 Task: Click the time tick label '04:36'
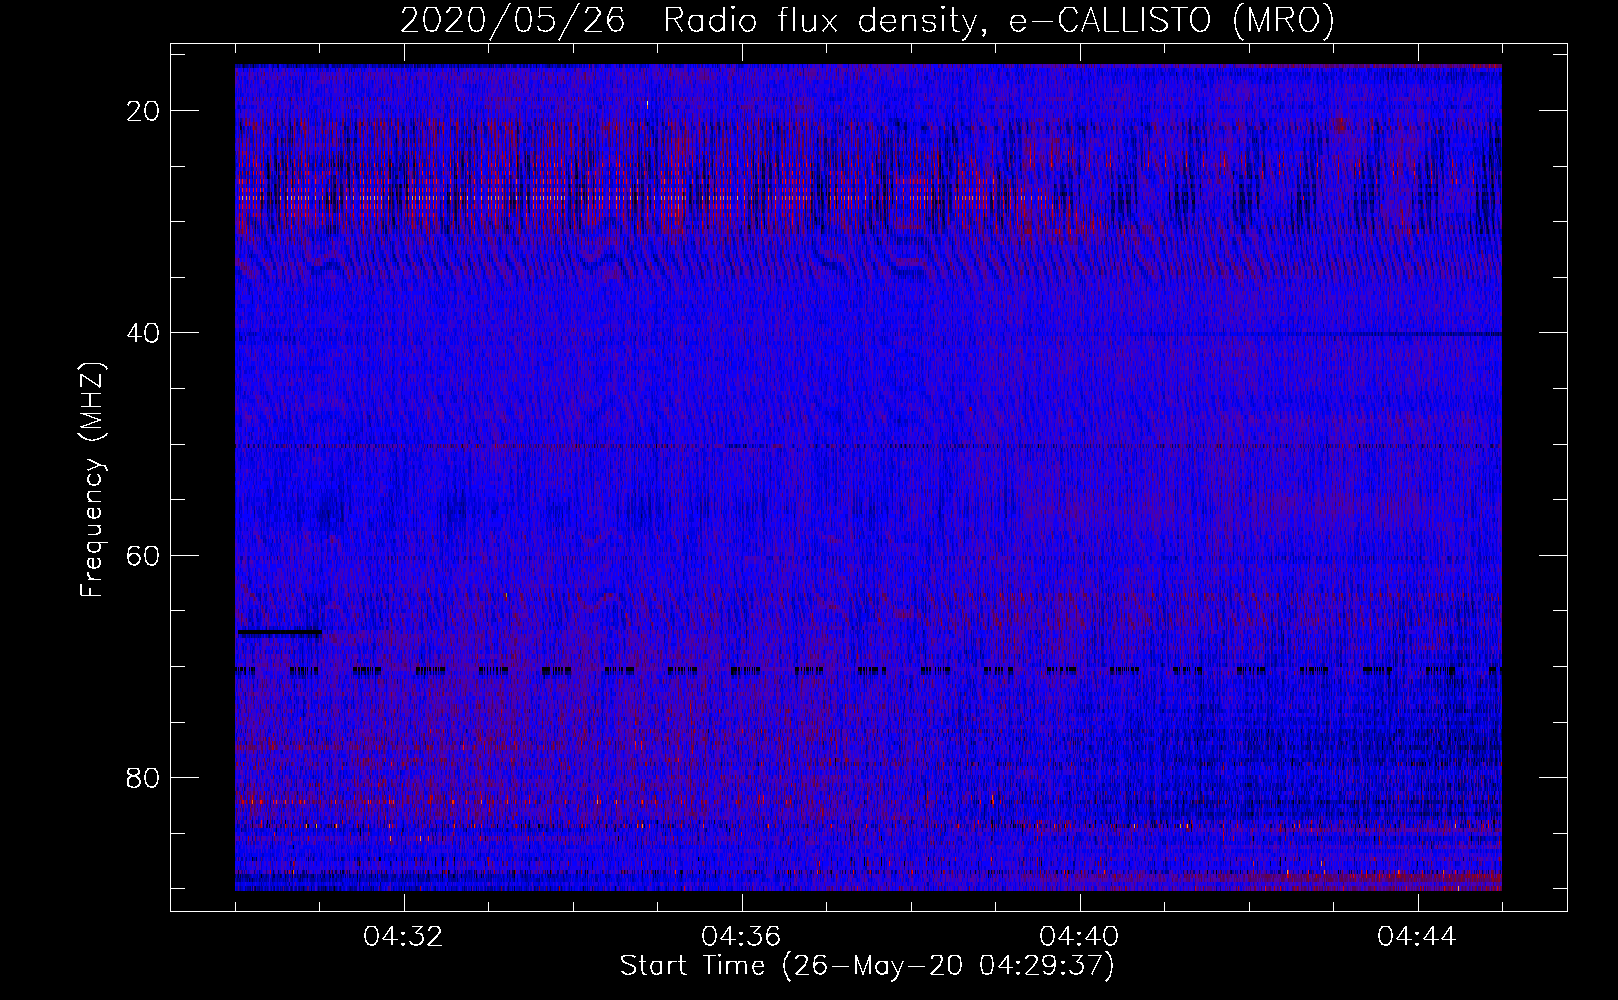click(x=742, y=937)
